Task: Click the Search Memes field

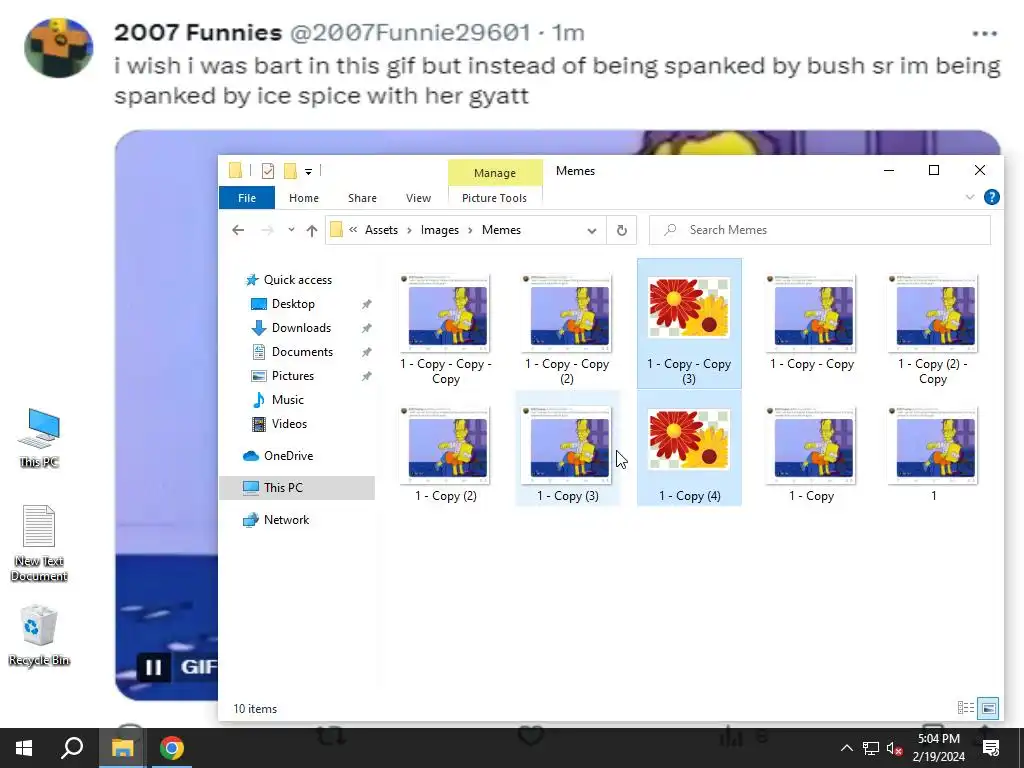Action: pyautogui.click(x=820, y=230)
